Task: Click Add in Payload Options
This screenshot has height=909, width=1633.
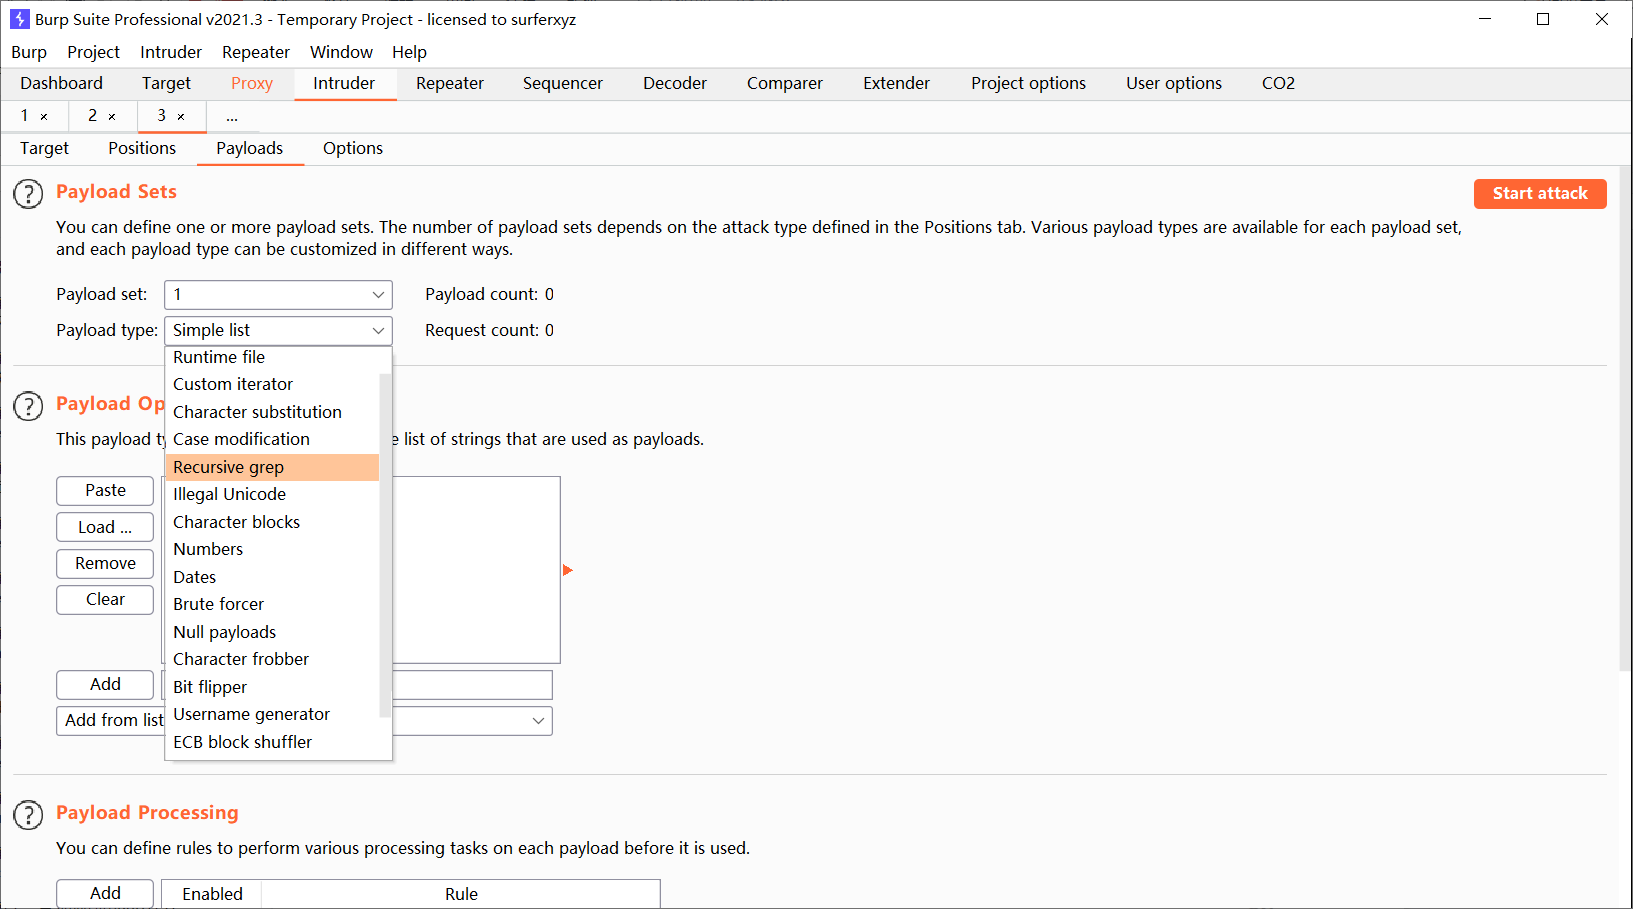Action: (105, 685)
